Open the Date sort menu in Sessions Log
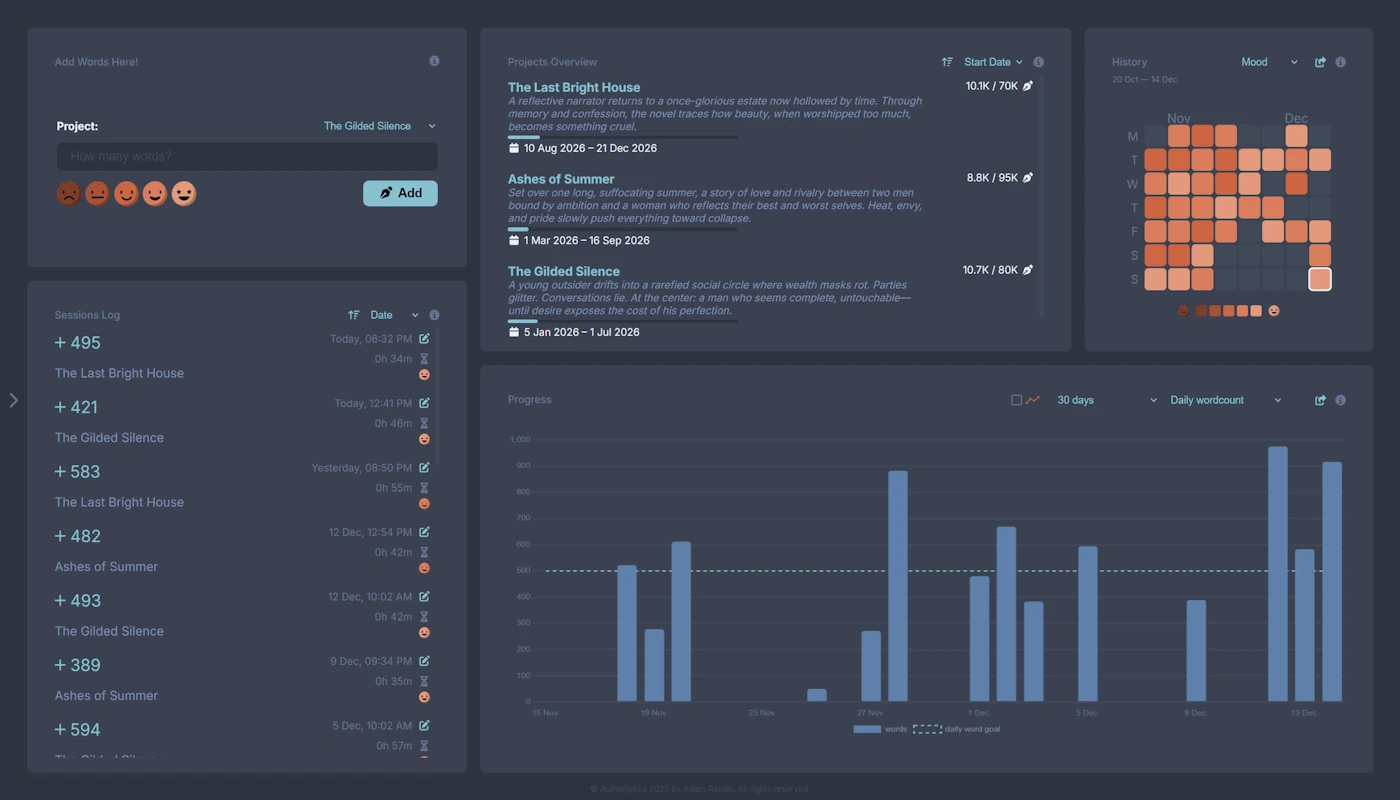1400x800 pixels. tap(388, 314)
